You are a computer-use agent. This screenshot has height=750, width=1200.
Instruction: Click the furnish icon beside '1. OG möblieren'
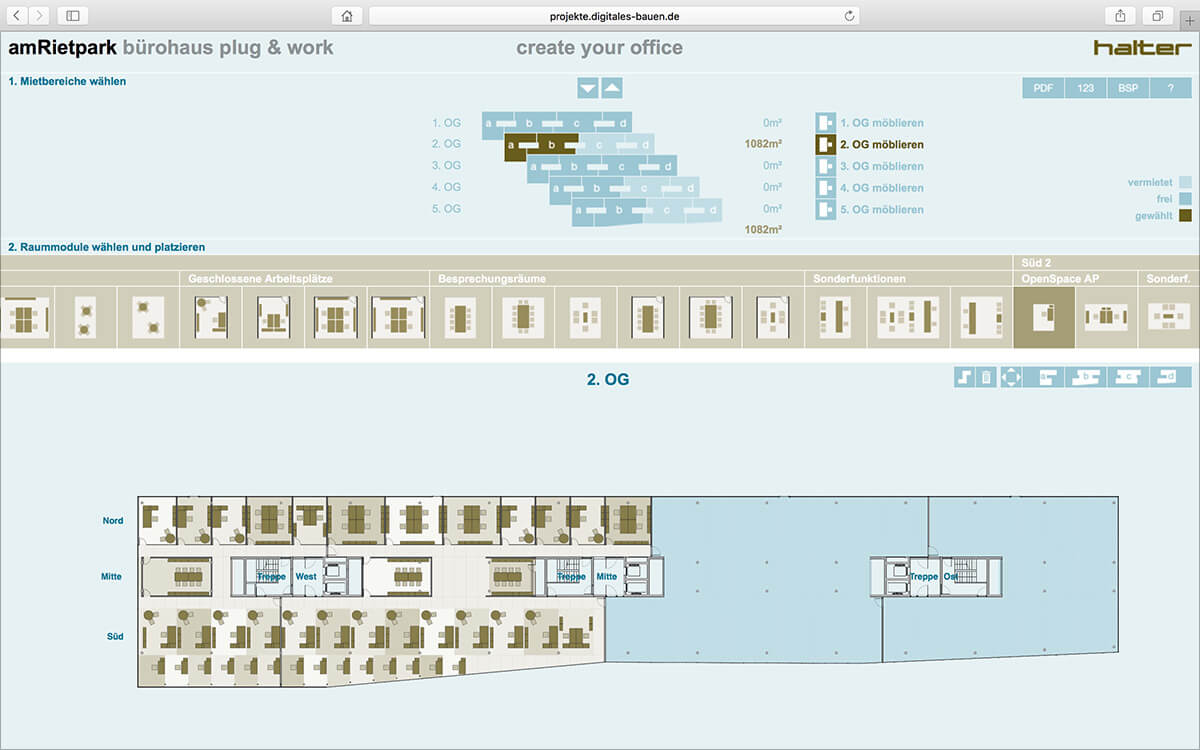click(825, 123)
